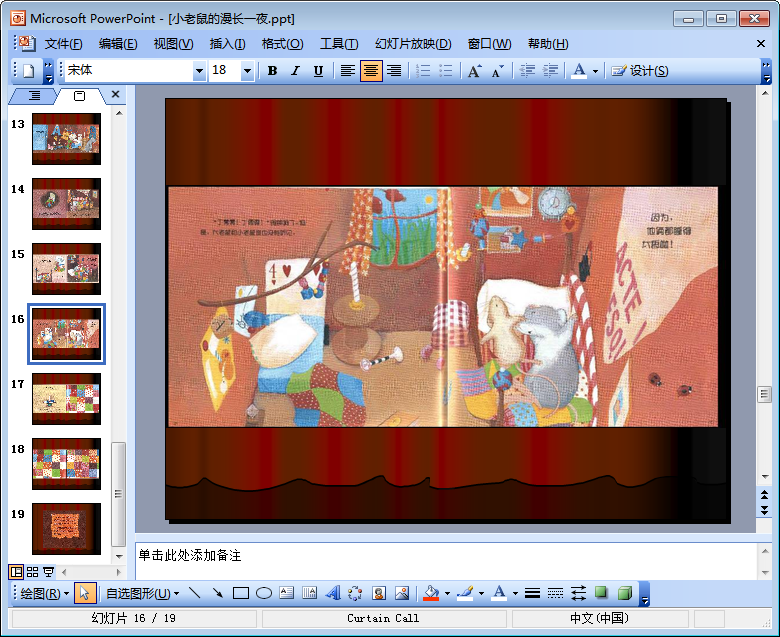Insert diagram or organization chart
This screenshot has height=637, width=780.
pos(355,593)
